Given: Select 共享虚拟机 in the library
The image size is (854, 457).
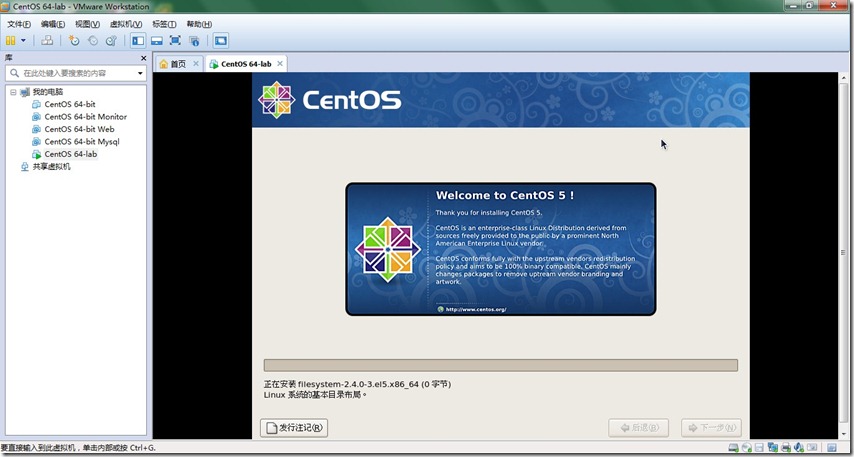Looking at the screenshot, I should (x=51, y=167).
